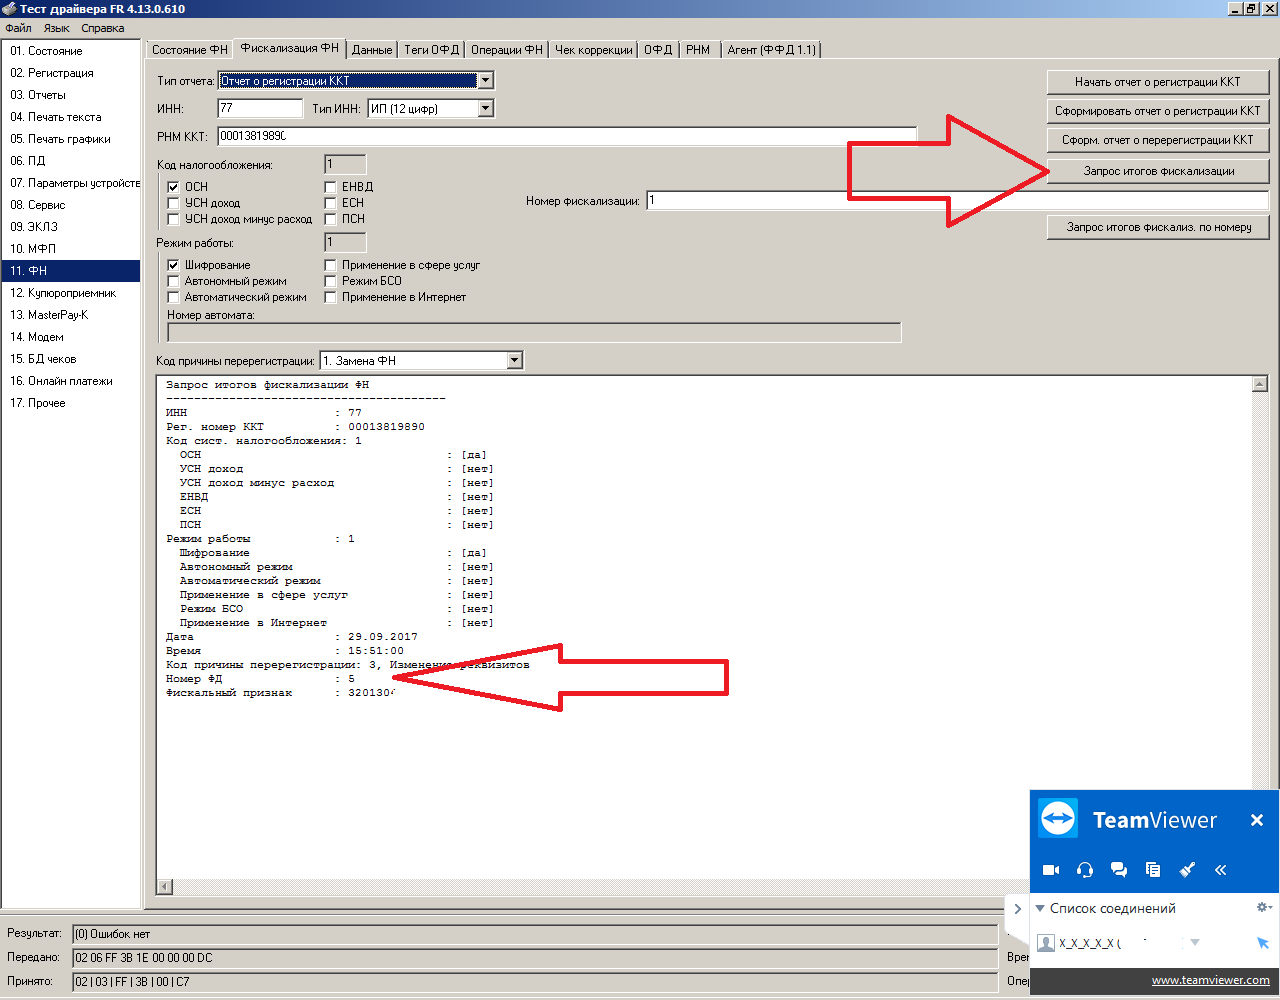Check the ЕНВД taxation option
The height and width of the screenshot is (1000, 1280).
(x=330, y=187)
